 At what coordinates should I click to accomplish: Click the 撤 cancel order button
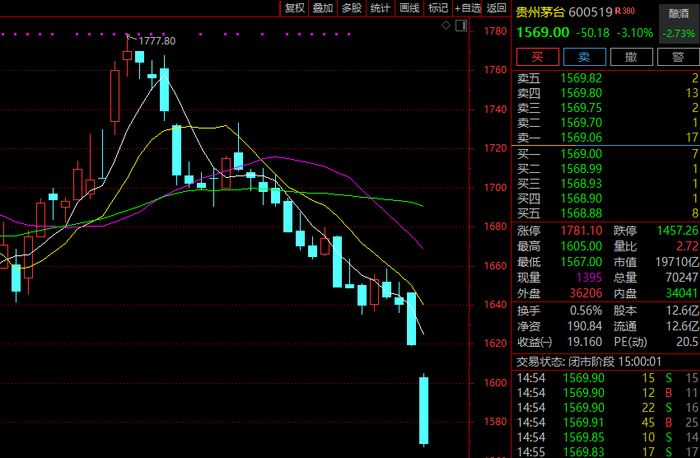point(631,57)
